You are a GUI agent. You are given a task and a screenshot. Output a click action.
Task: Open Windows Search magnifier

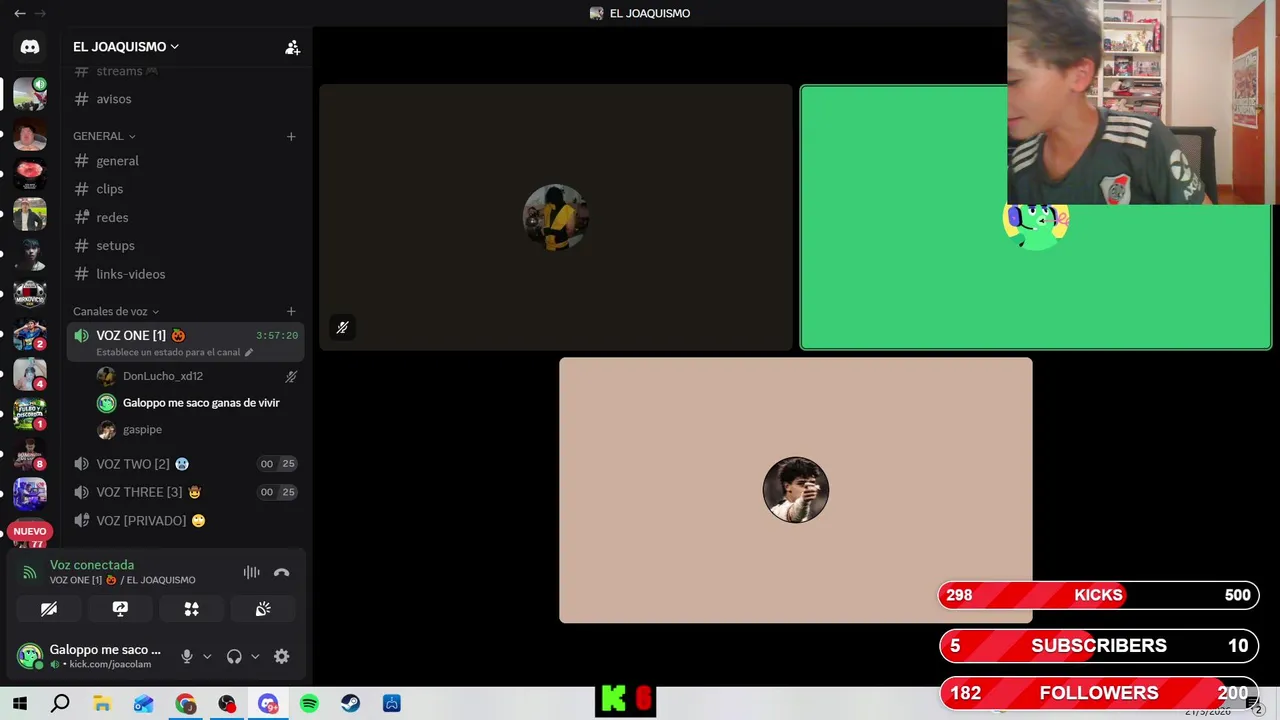(x=60, y=704)
